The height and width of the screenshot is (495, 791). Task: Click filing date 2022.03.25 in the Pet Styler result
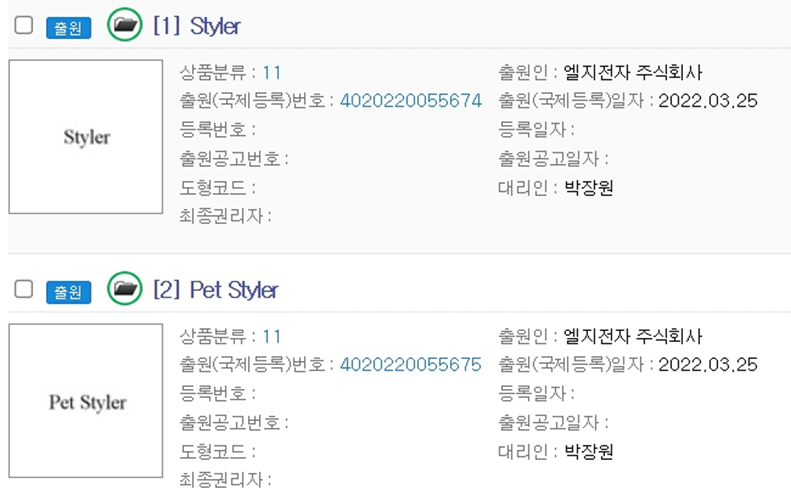[708, 364]
